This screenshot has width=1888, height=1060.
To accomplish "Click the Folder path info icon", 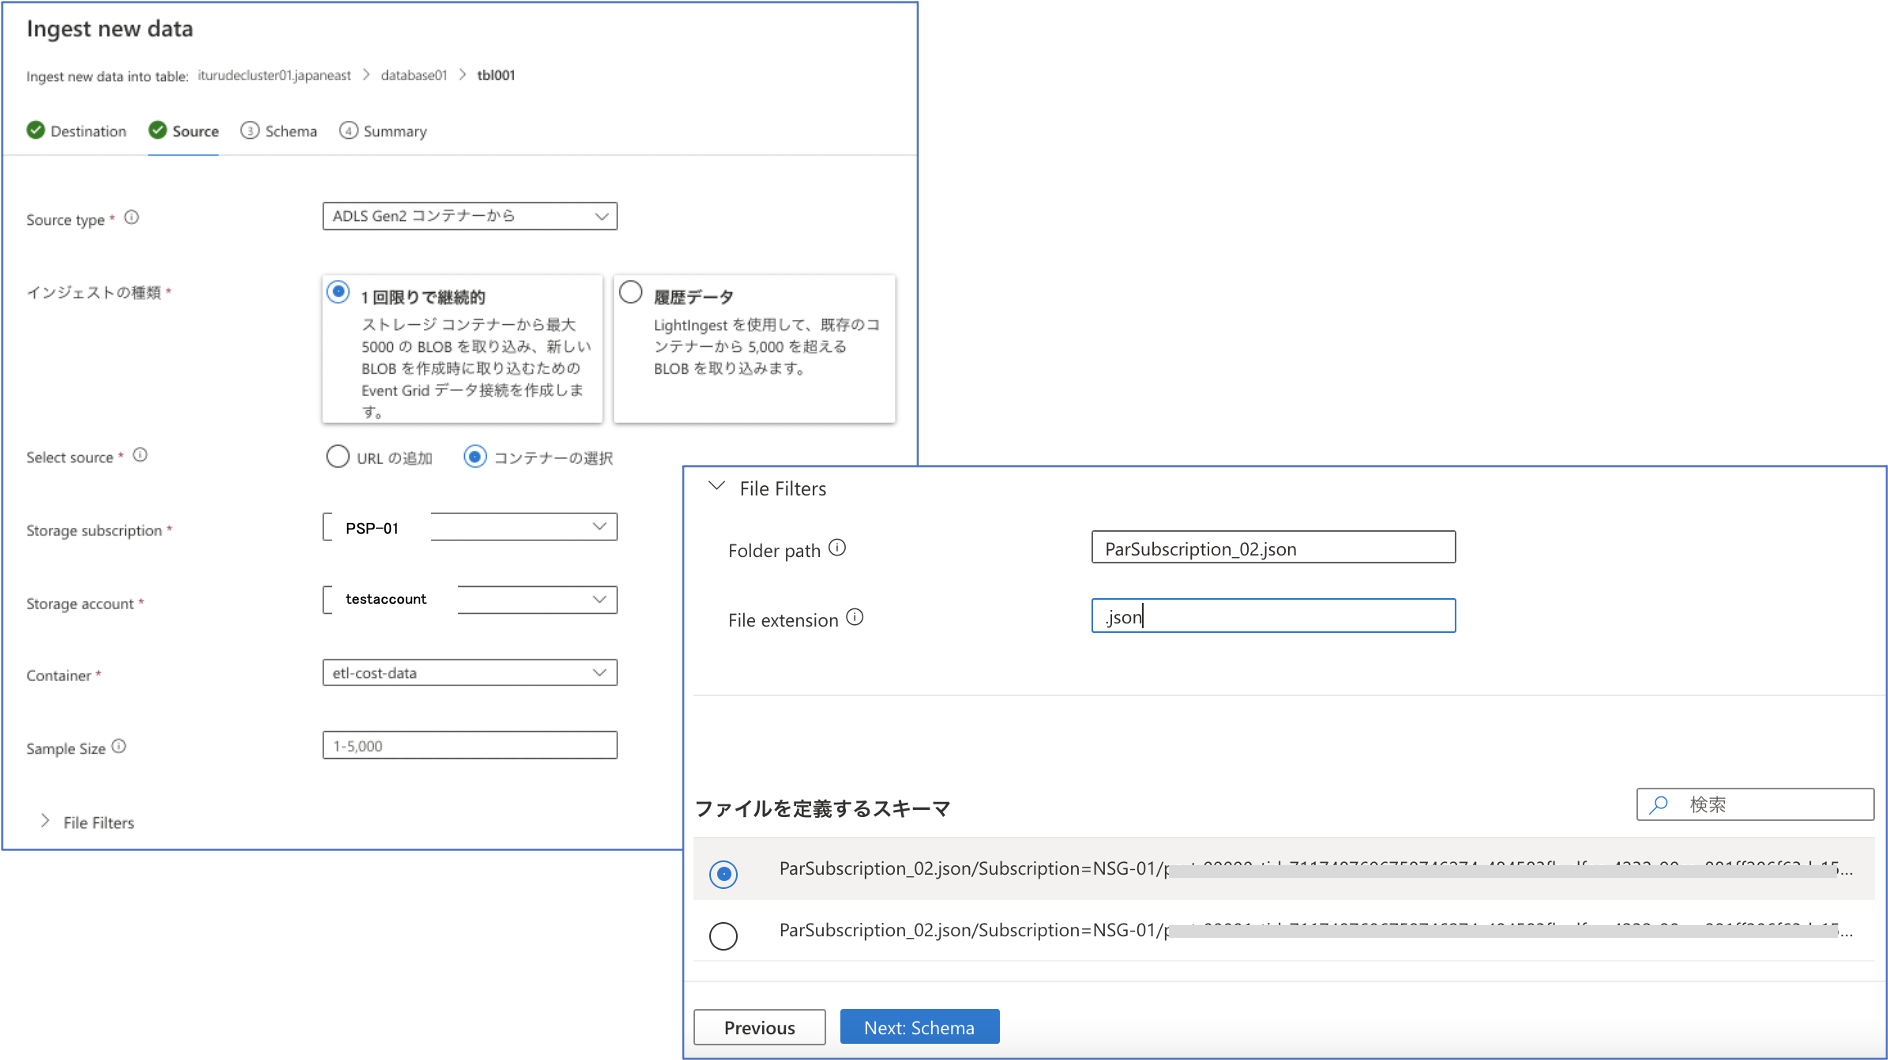I will tap(838, 548).
